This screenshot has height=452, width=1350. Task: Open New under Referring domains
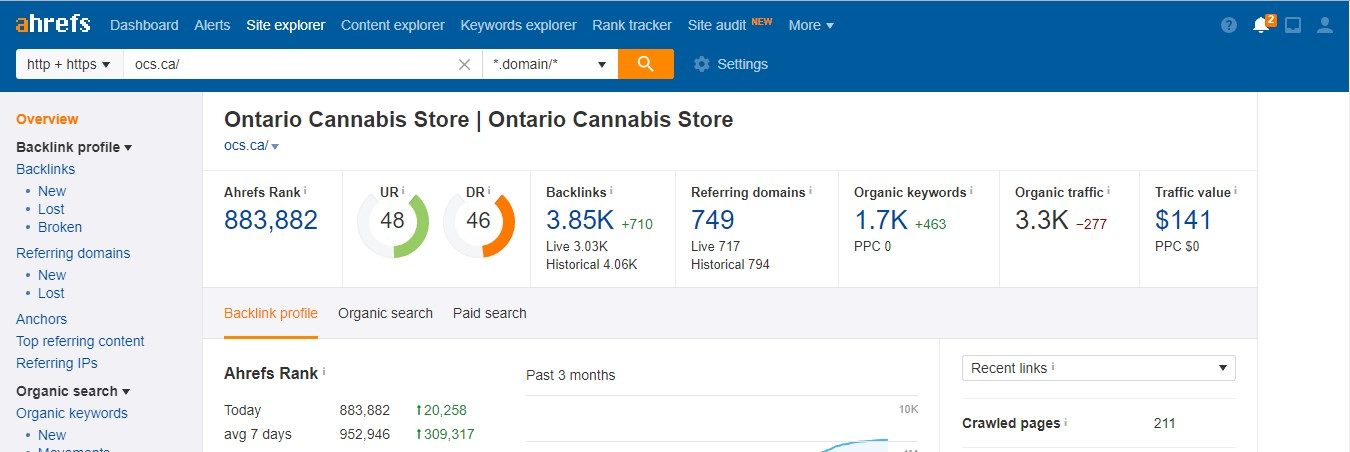coord(52,275)
